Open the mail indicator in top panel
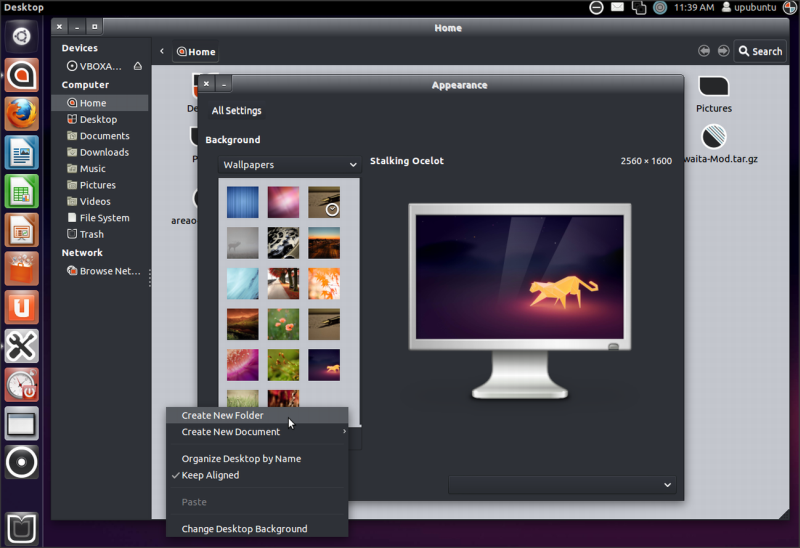 [x=617, y=7]
